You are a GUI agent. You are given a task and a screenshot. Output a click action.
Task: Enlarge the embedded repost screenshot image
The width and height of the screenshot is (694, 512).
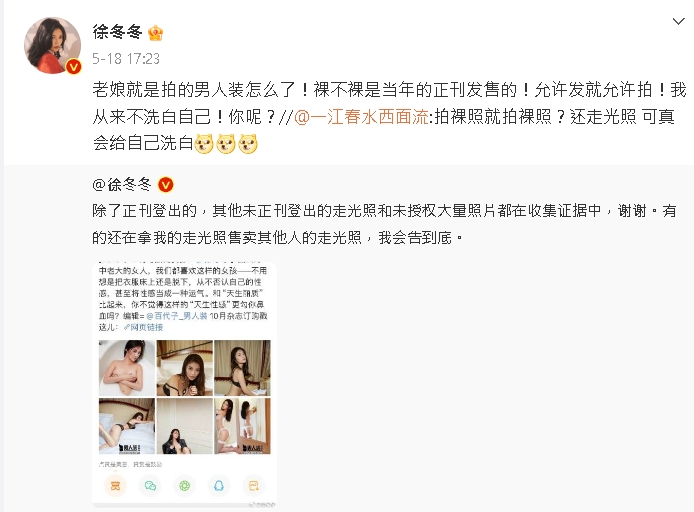click(184, 384)
